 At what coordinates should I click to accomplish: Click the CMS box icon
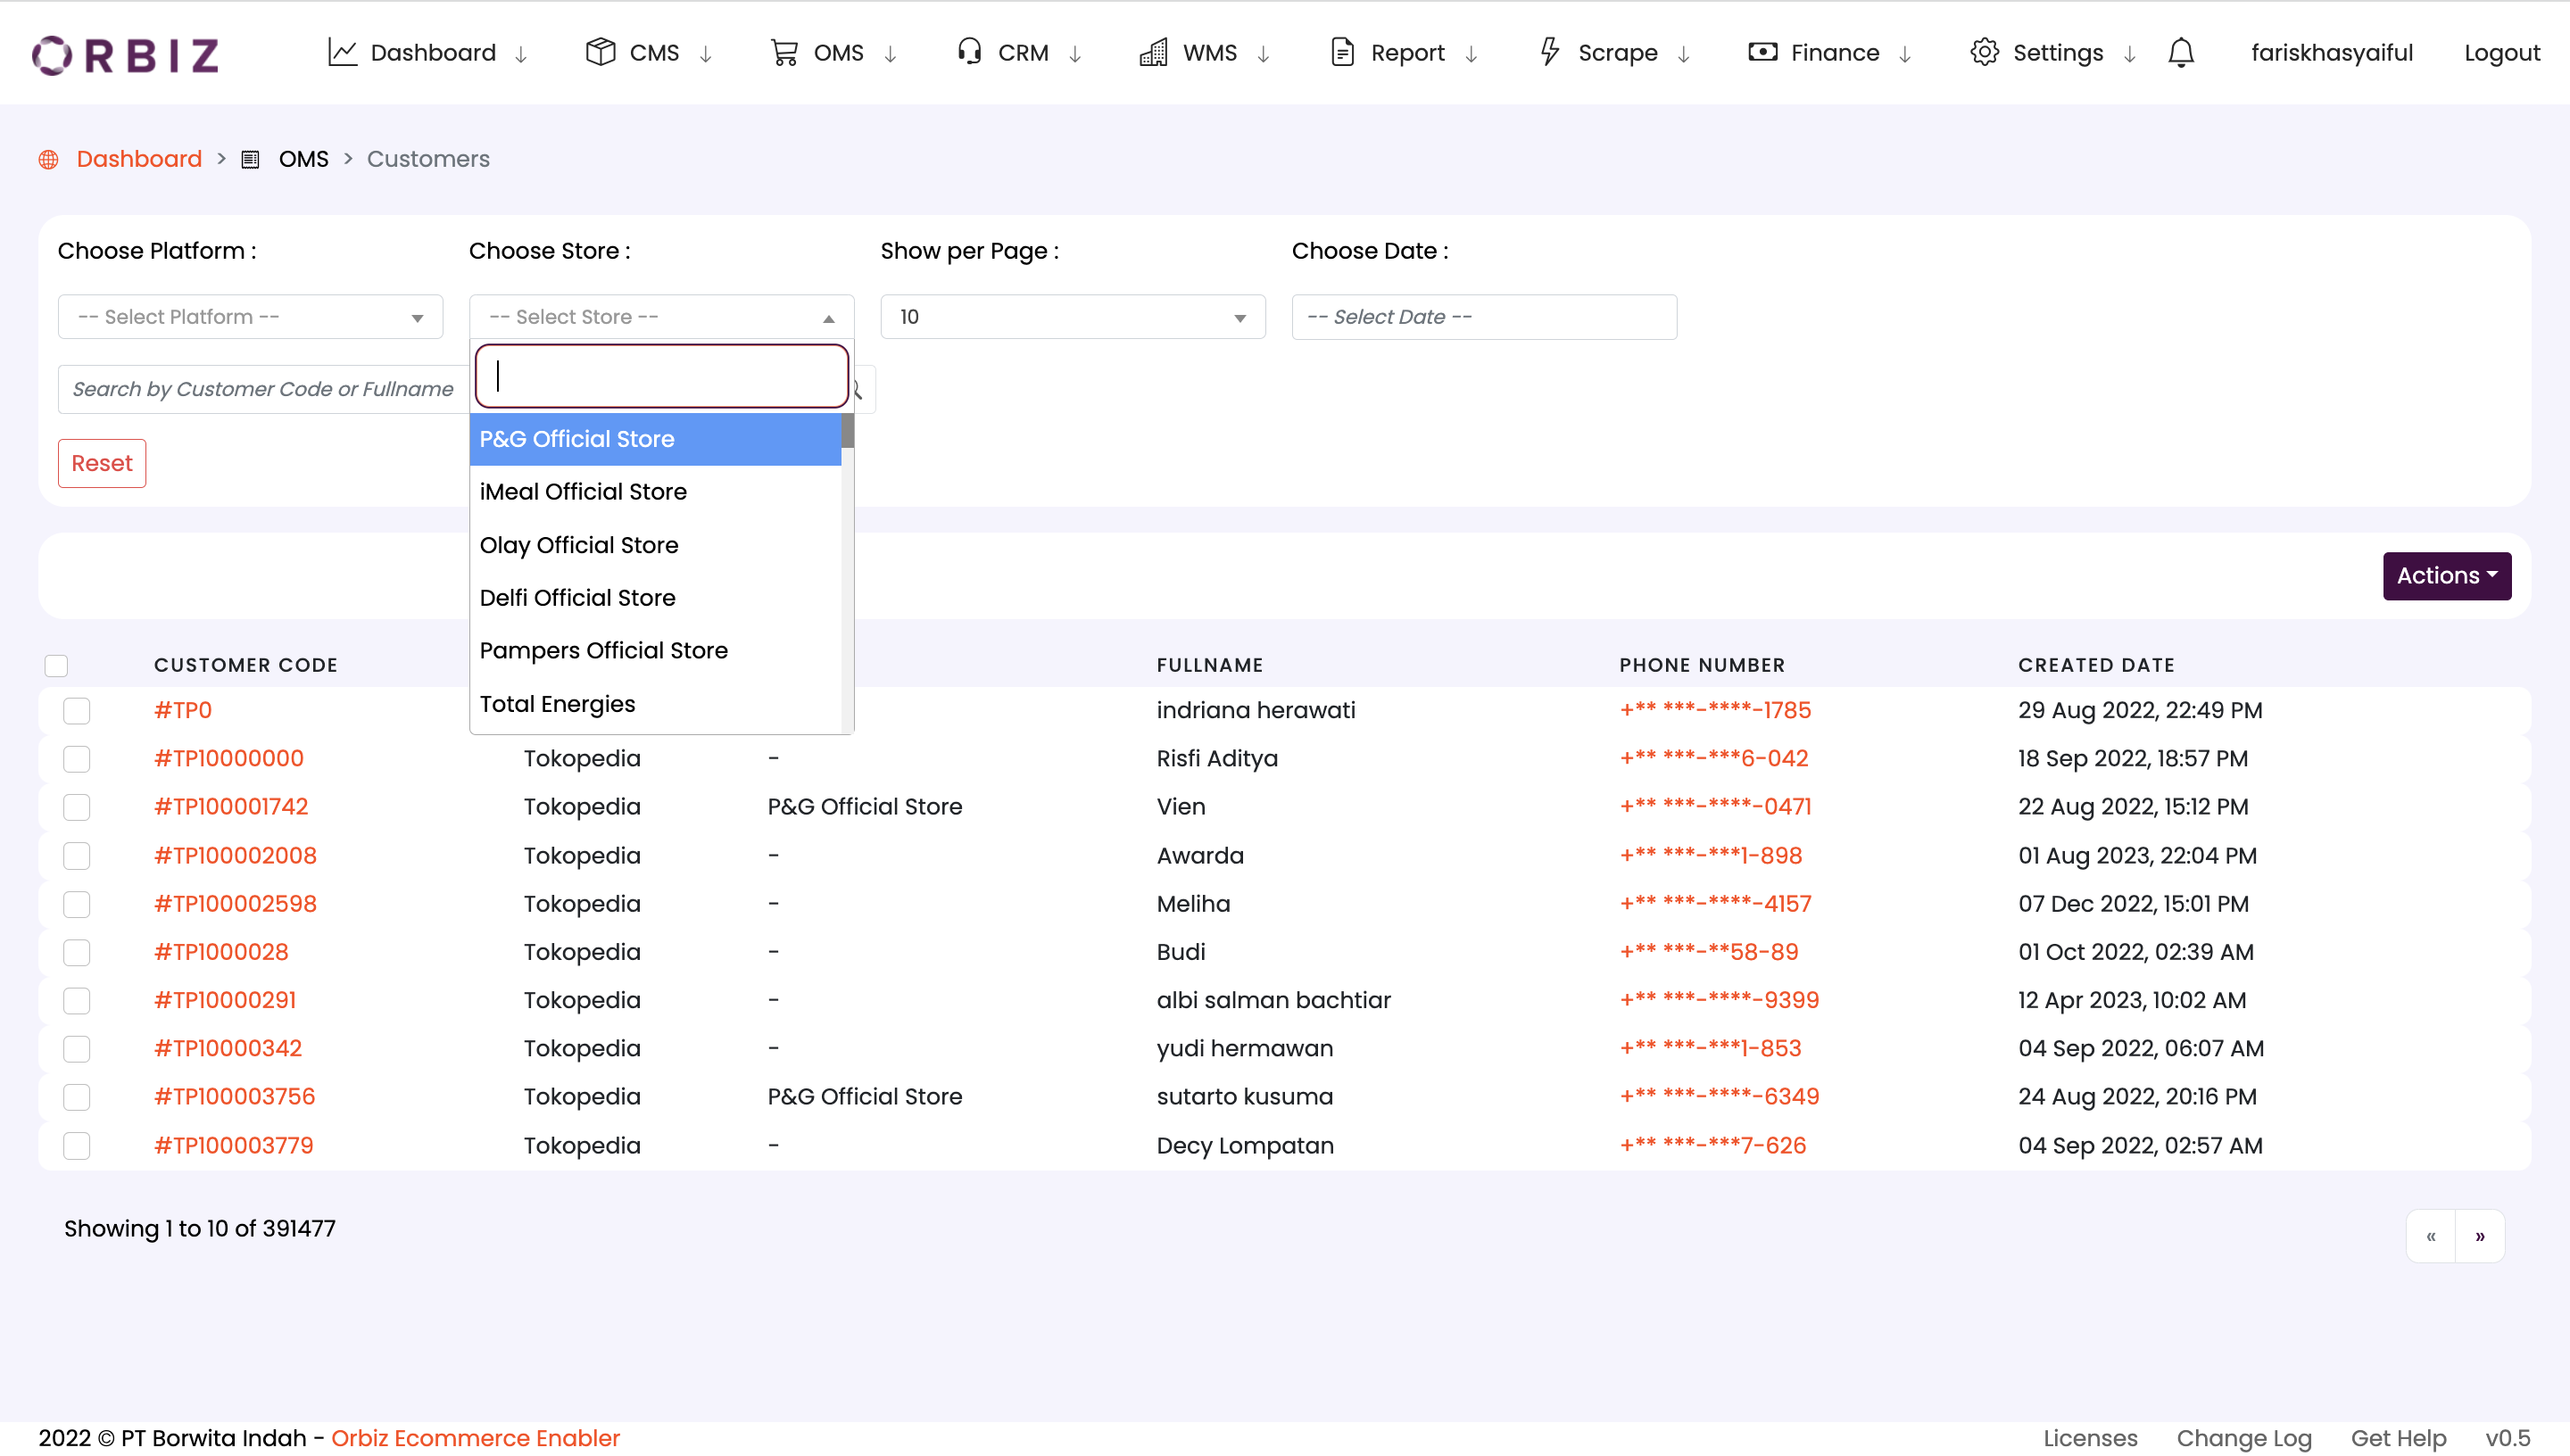click(x=600, y=52)
